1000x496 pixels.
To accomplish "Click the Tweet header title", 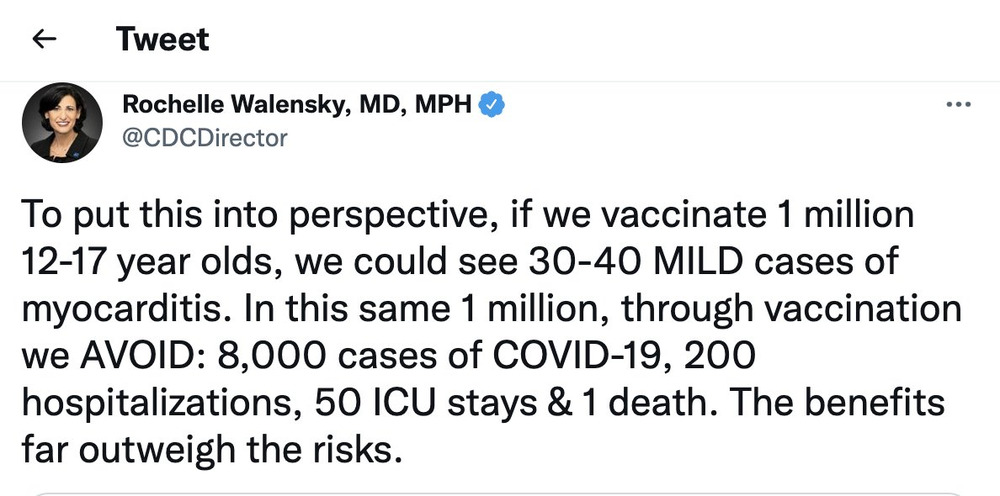I will click(x=162, y=39).
